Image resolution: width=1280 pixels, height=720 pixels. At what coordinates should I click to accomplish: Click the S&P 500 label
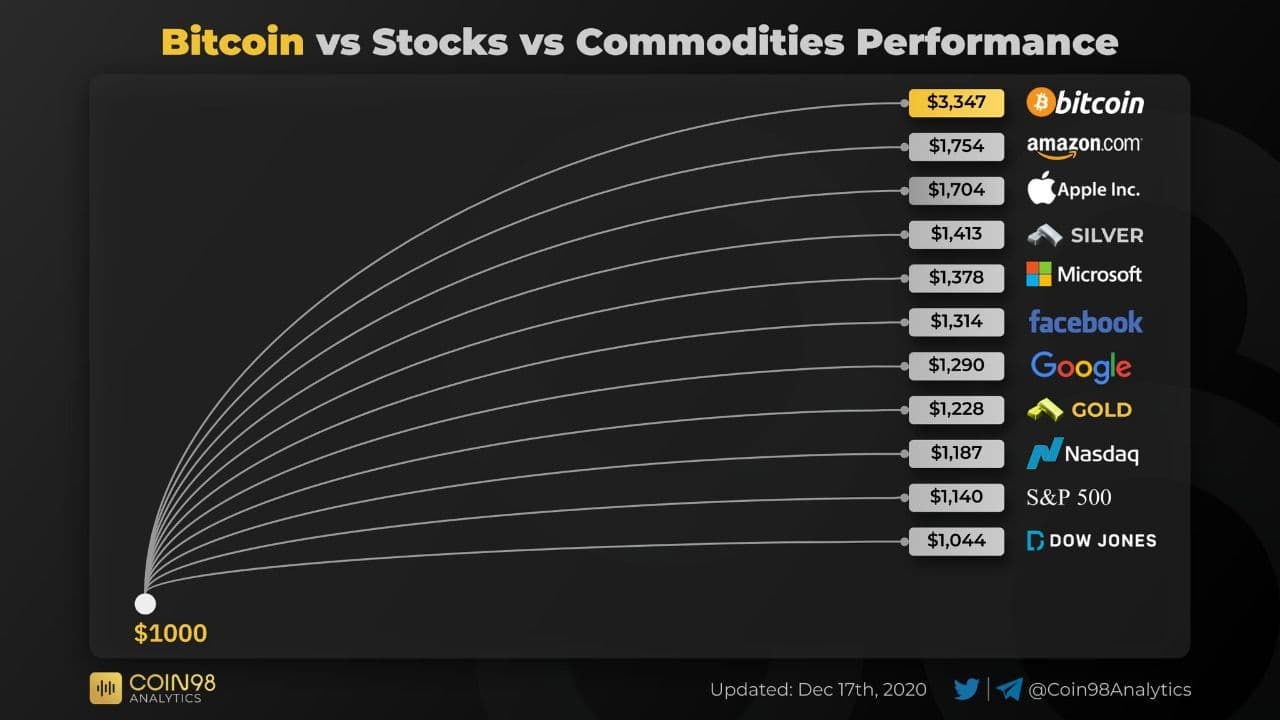point(1069,497)
